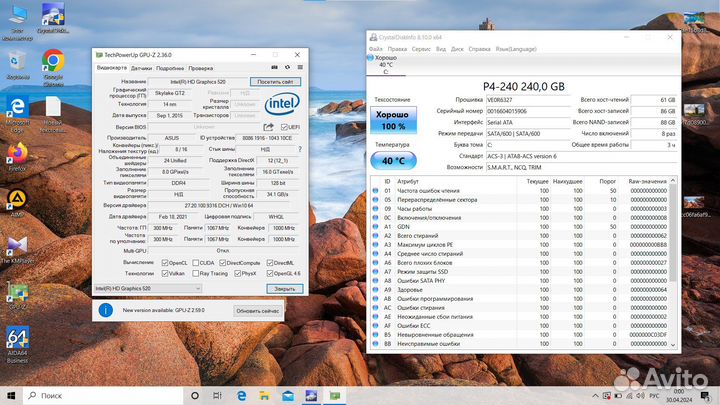Open Google Chrome desktop icon
Viewport: 720px width, 405px height.
53,68
